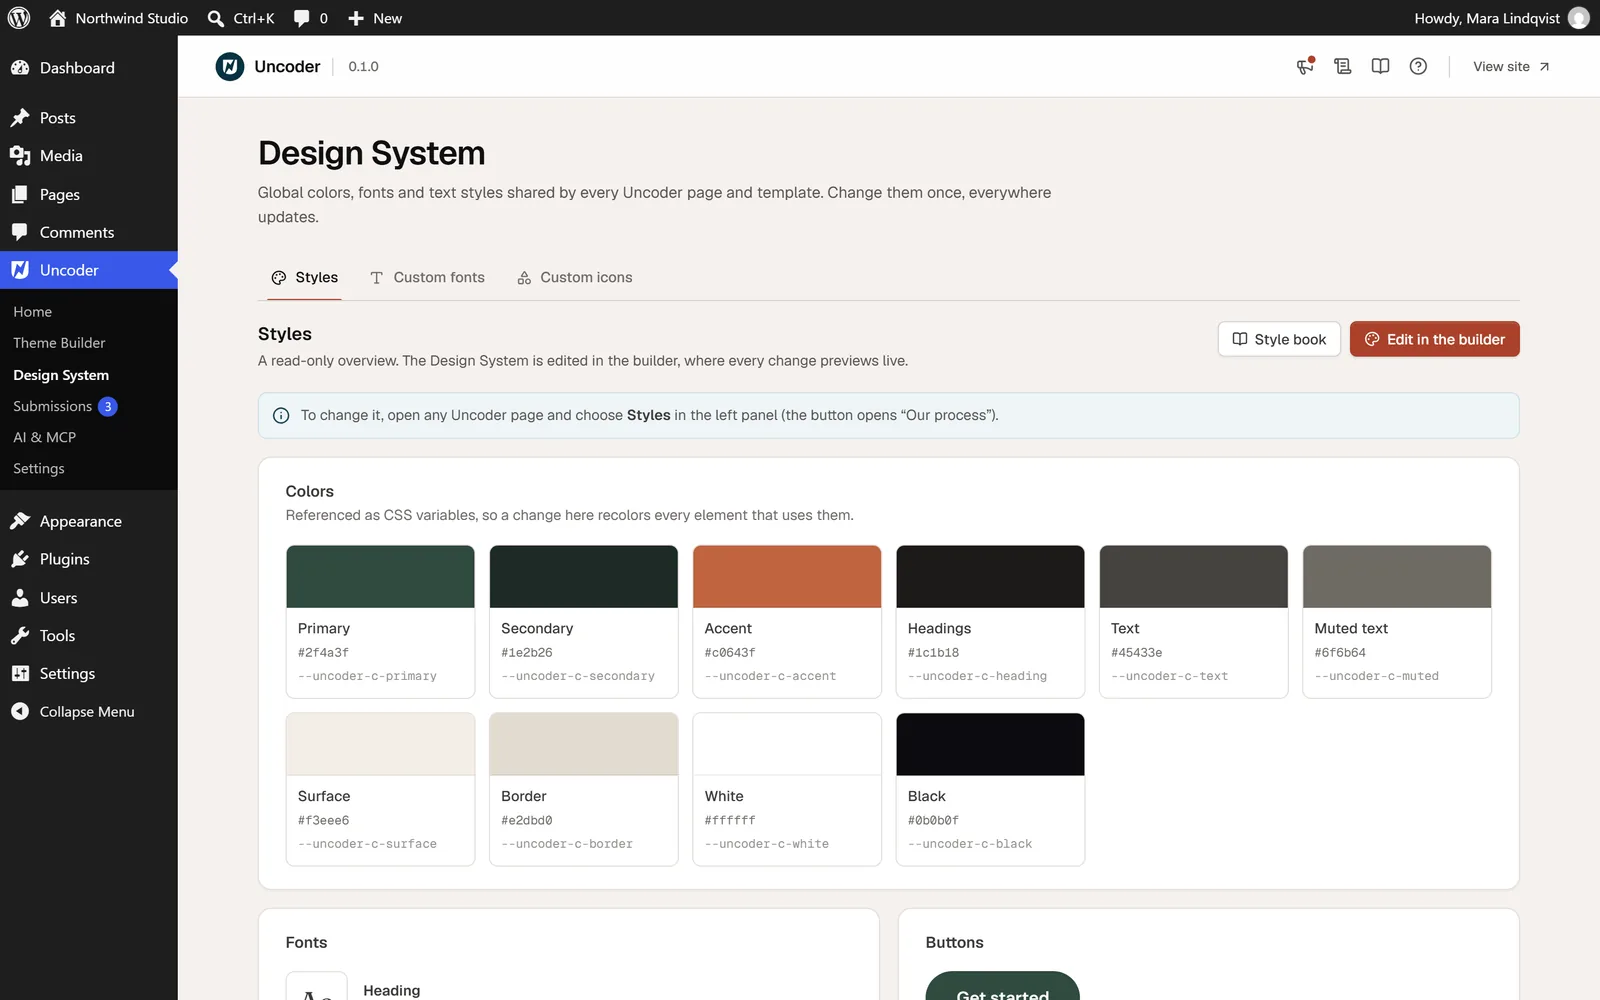Select the Primary color swatch
This screenshot has height=1000, width=1600.
(380, 577)
